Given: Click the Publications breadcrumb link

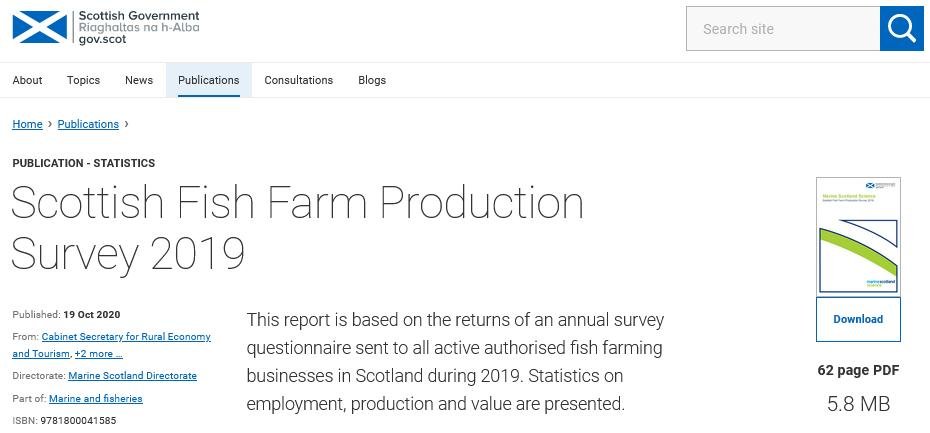Looking at the screenshot, I should click(x=88, y=124).
